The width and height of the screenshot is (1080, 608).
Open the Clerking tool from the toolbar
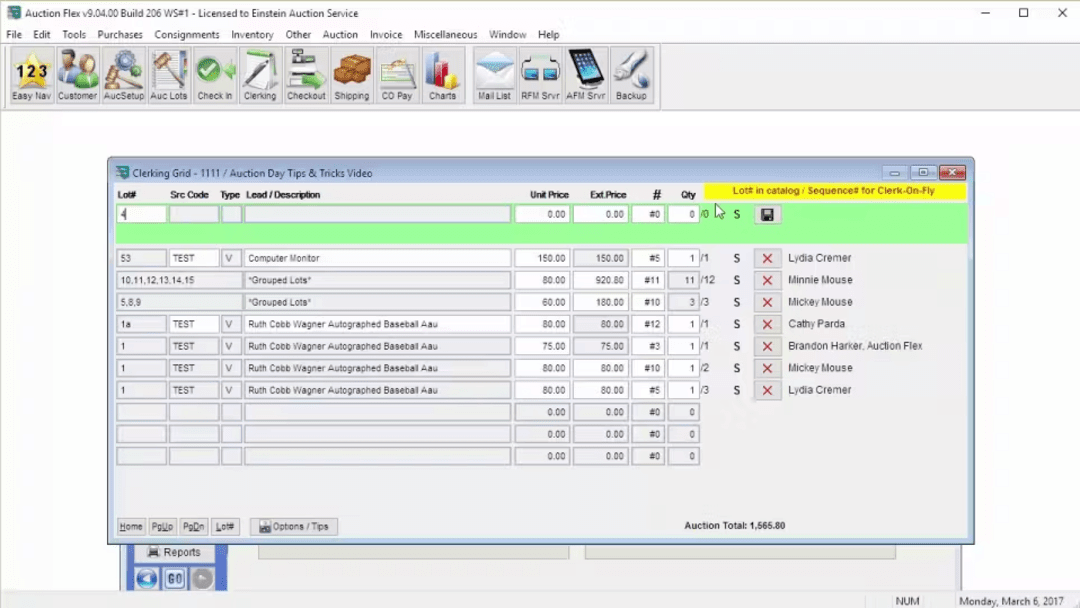(x=259, y=75)
